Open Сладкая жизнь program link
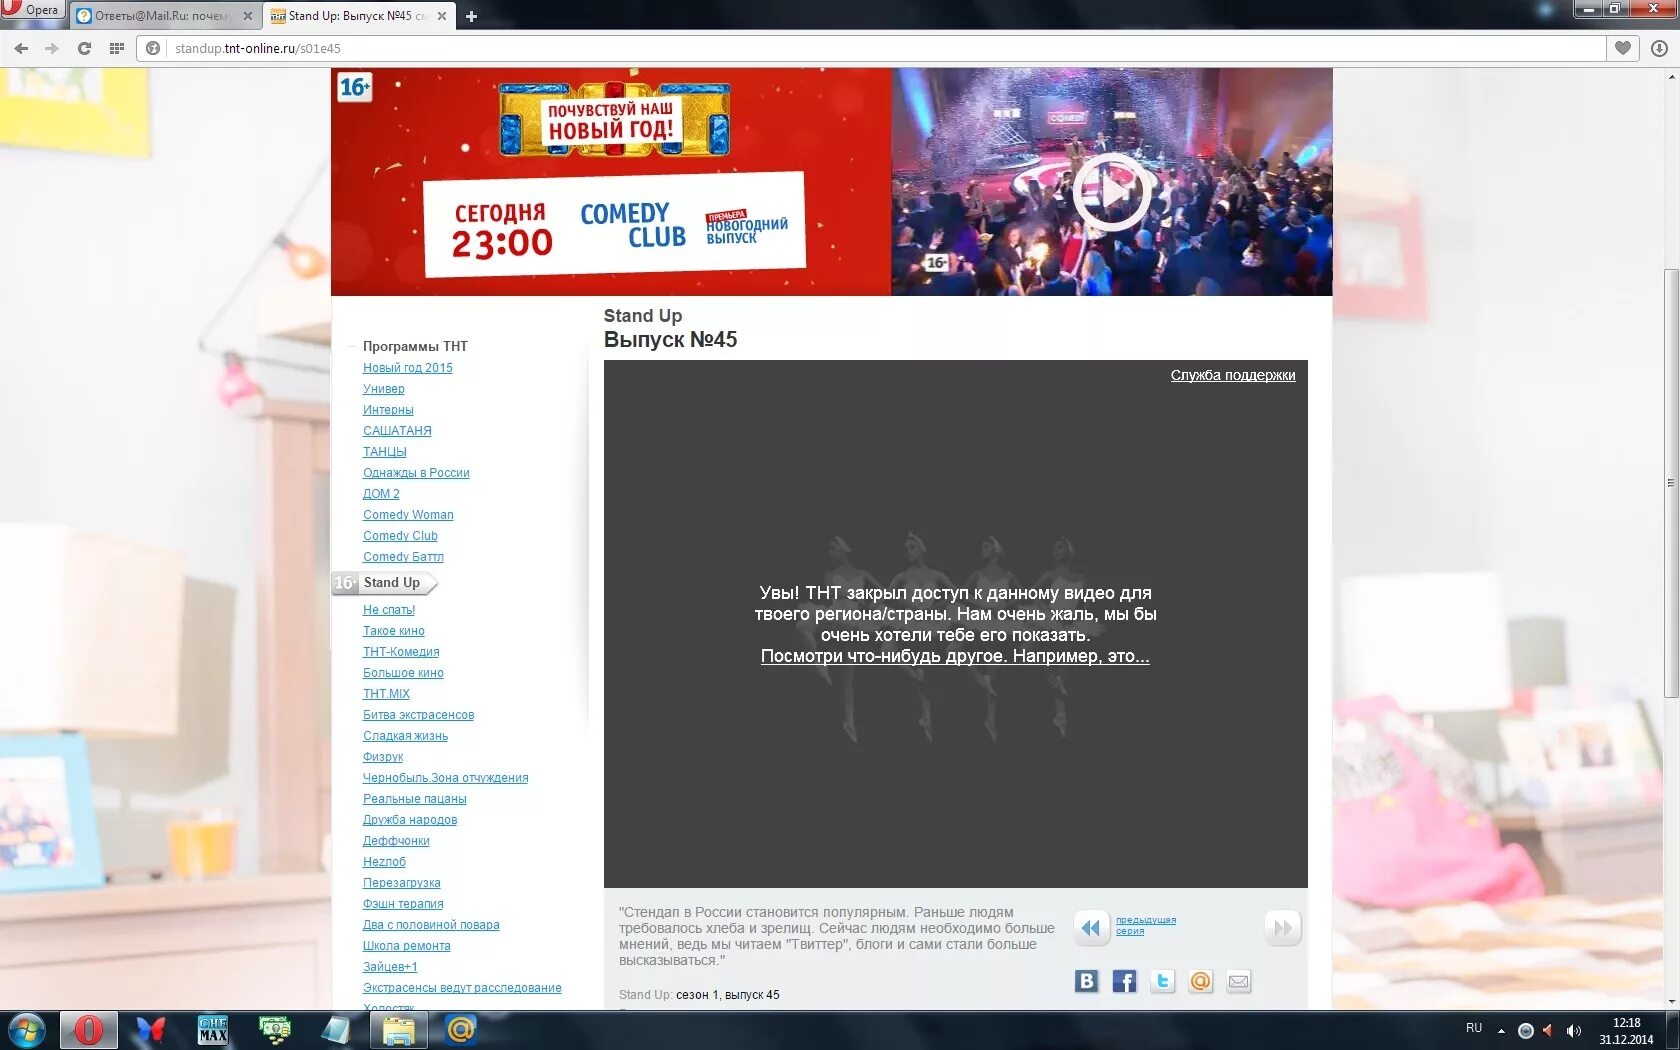 pyautogui.click(x=405, y=736)
